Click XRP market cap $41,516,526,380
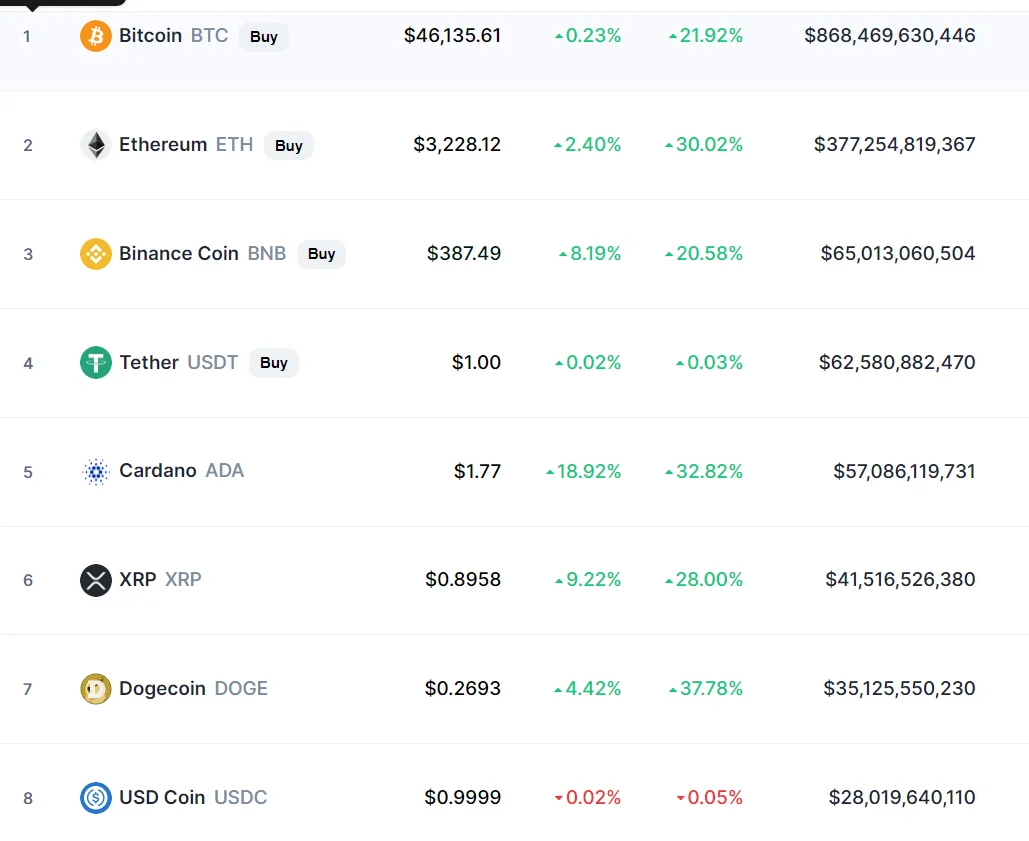This screenshot has width=1029, height=841. 900,579
